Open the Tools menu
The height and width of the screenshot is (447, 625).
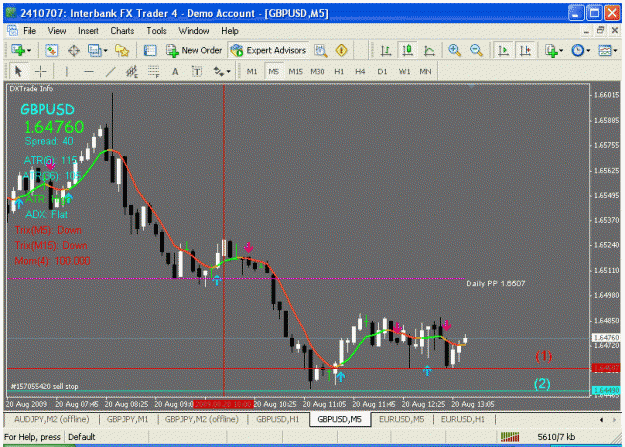pyautogui.click(x=156, y=31)
